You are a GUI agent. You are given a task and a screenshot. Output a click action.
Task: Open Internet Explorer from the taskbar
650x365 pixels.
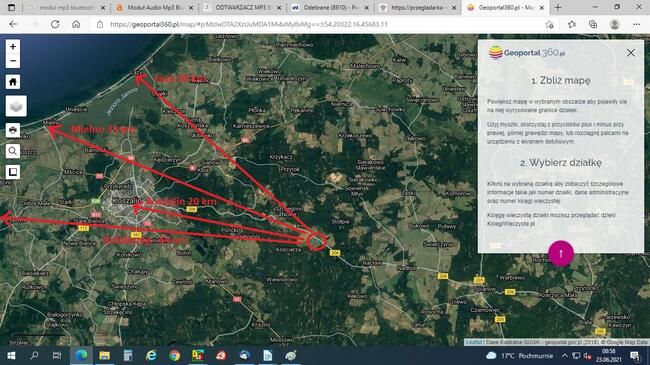(x=151, y=355)
